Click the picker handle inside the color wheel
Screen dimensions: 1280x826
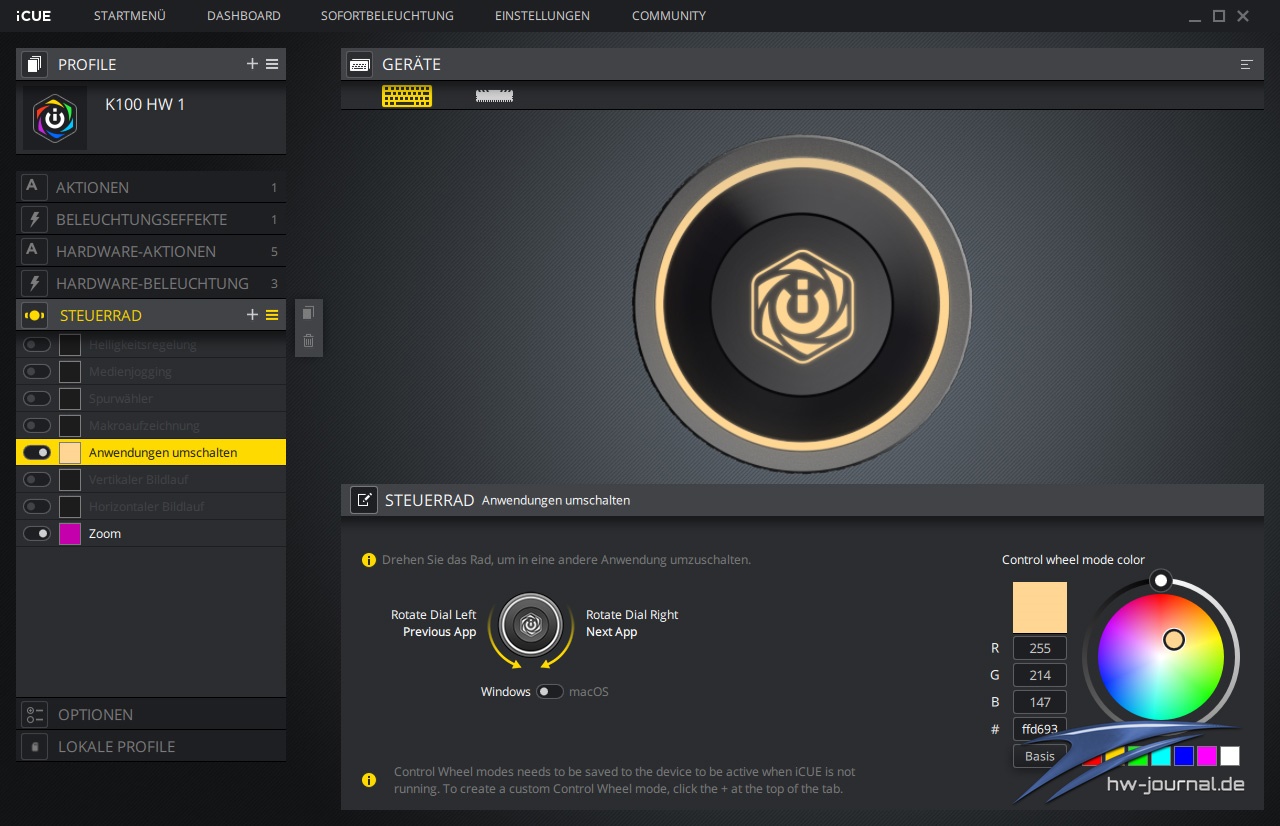[x=1174, y=639]
